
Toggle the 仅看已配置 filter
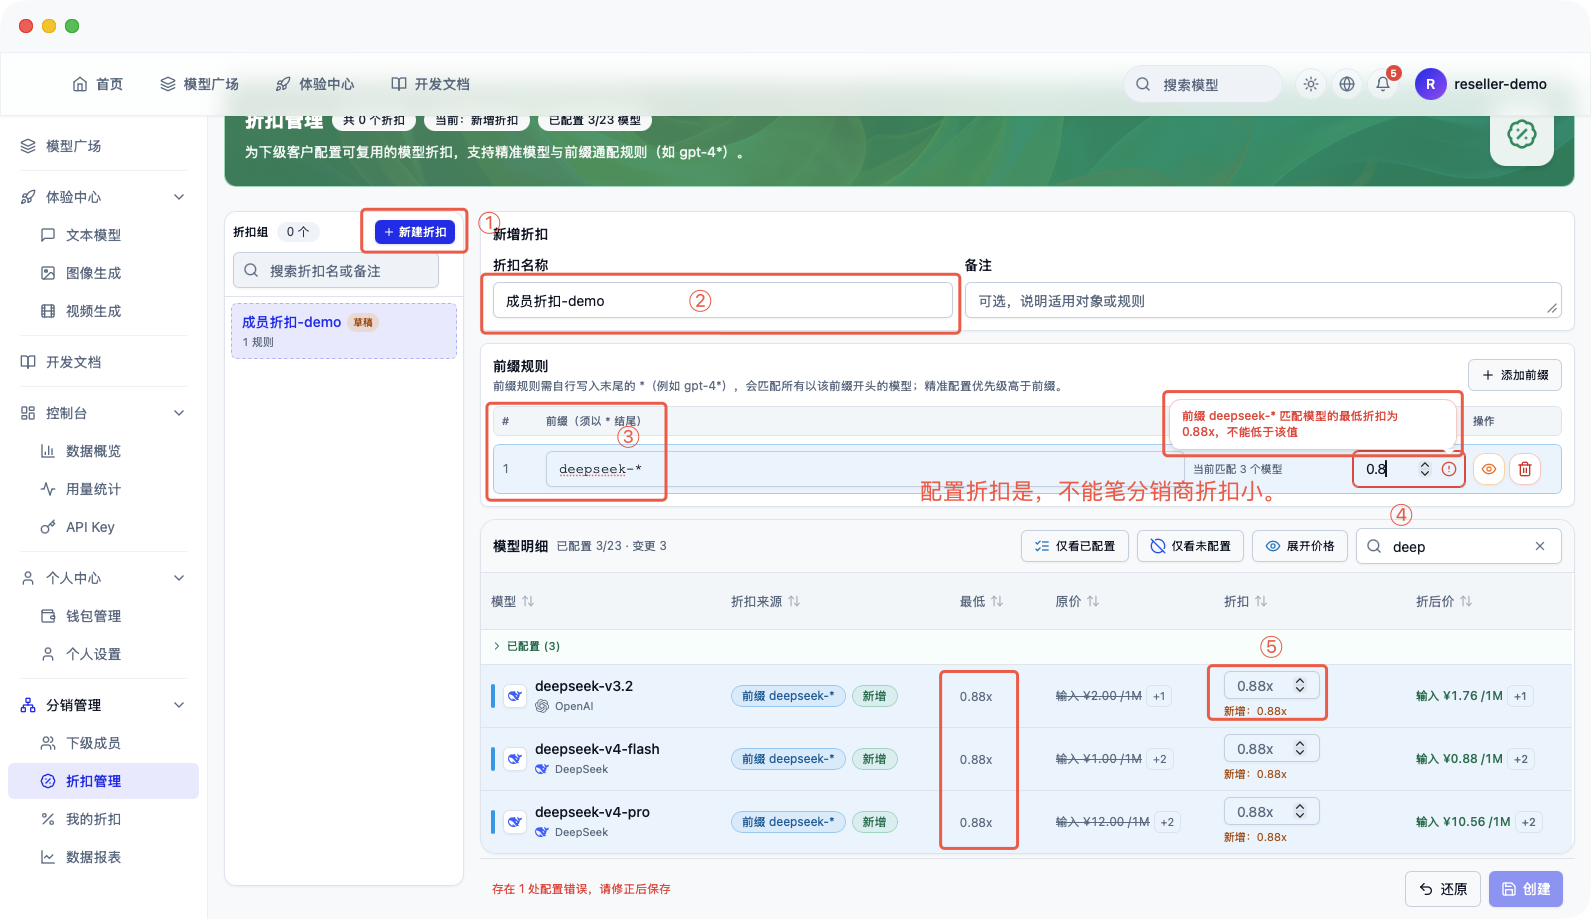pos(1075,546)
